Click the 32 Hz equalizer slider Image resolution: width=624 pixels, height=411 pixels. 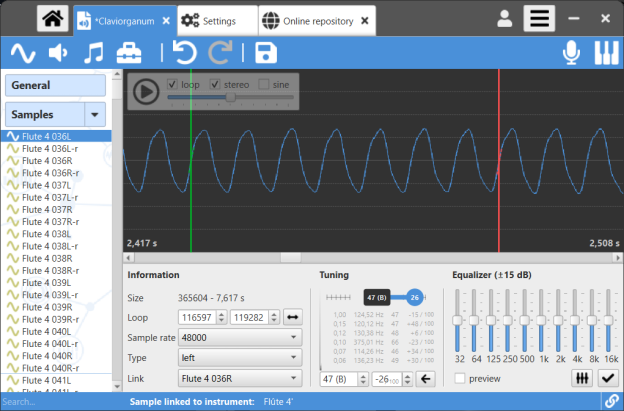[x=460, y=320]
